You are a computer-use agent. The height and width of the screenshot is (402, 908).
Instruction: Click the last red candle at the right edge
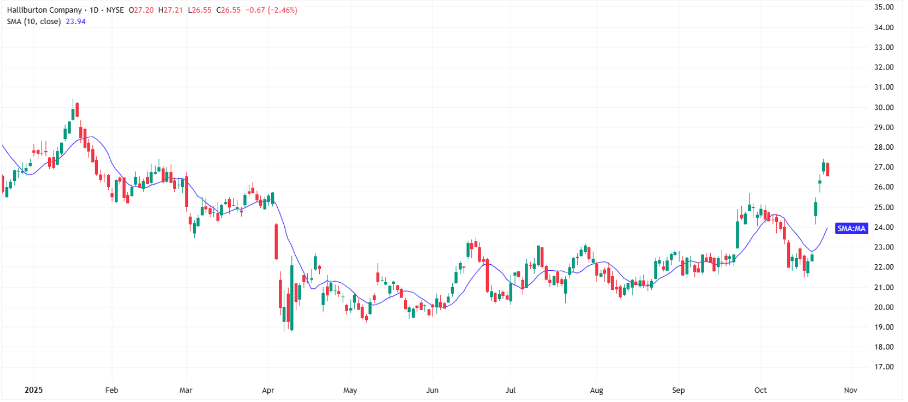click(828, 169)
